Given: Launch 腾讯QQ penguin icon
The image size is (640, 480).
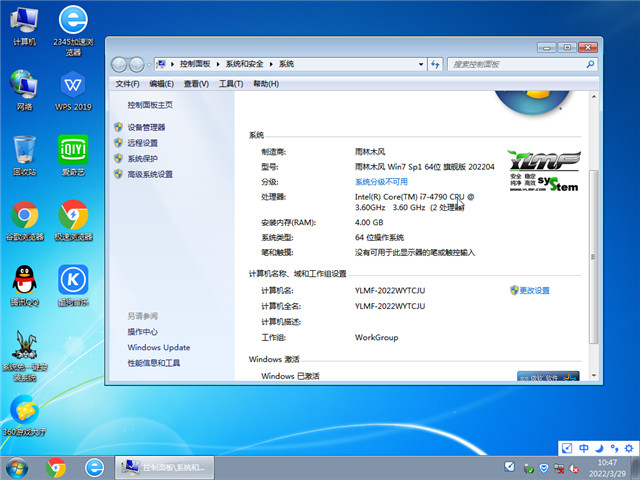Looking at the screenshot, I should pyautogui.click(x=24, y=286).
